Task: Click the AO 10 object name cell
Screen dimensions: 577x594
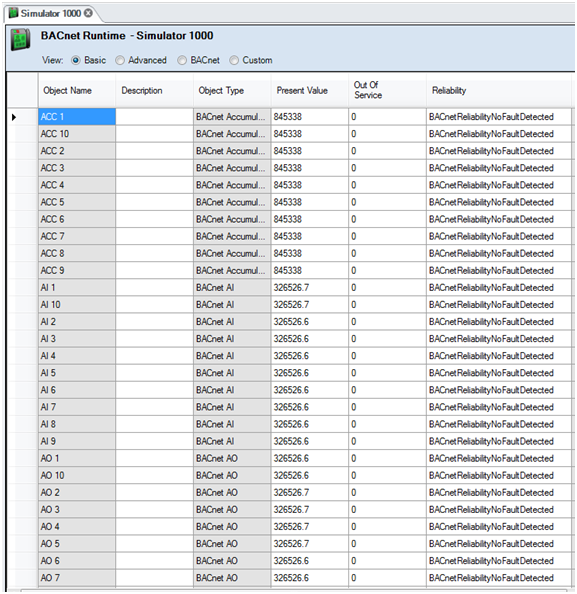Action: 77,475
